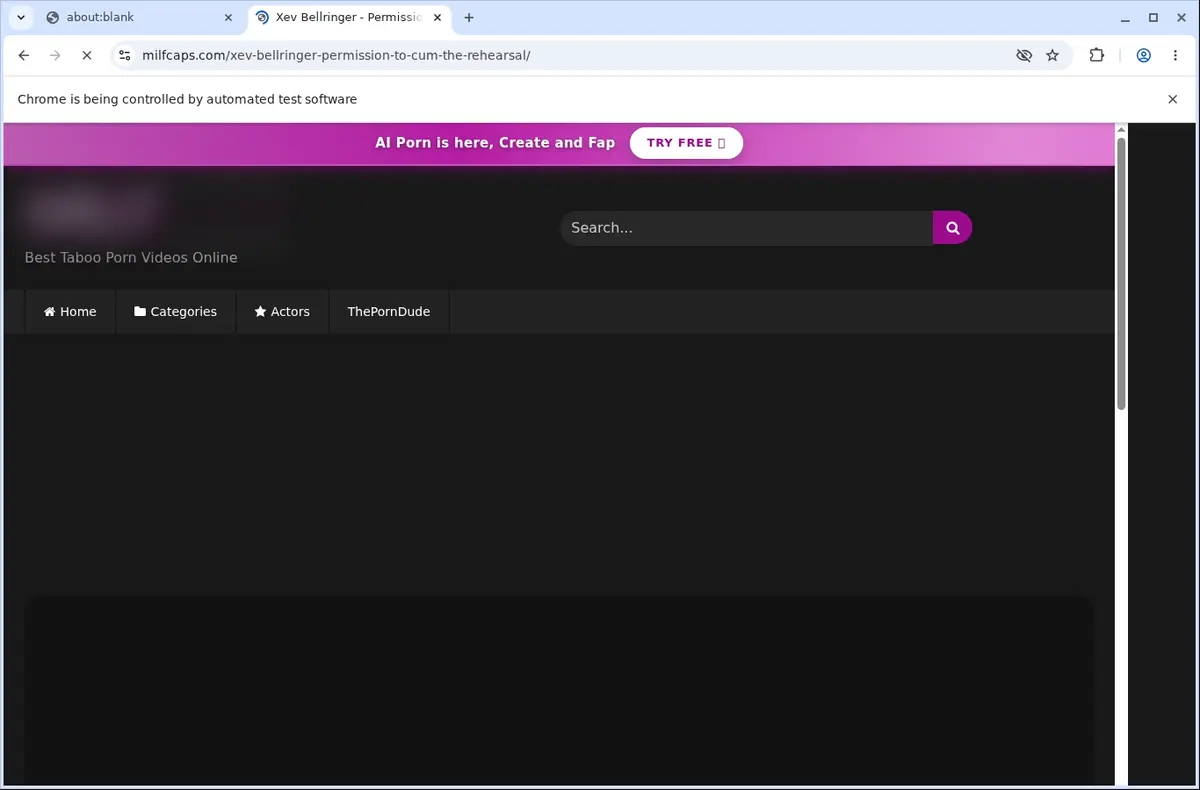The height and width of the screenshot is (790, 1200).
Task: Open the tab search dropdown arrow
Action: click(x=21, y=17)
